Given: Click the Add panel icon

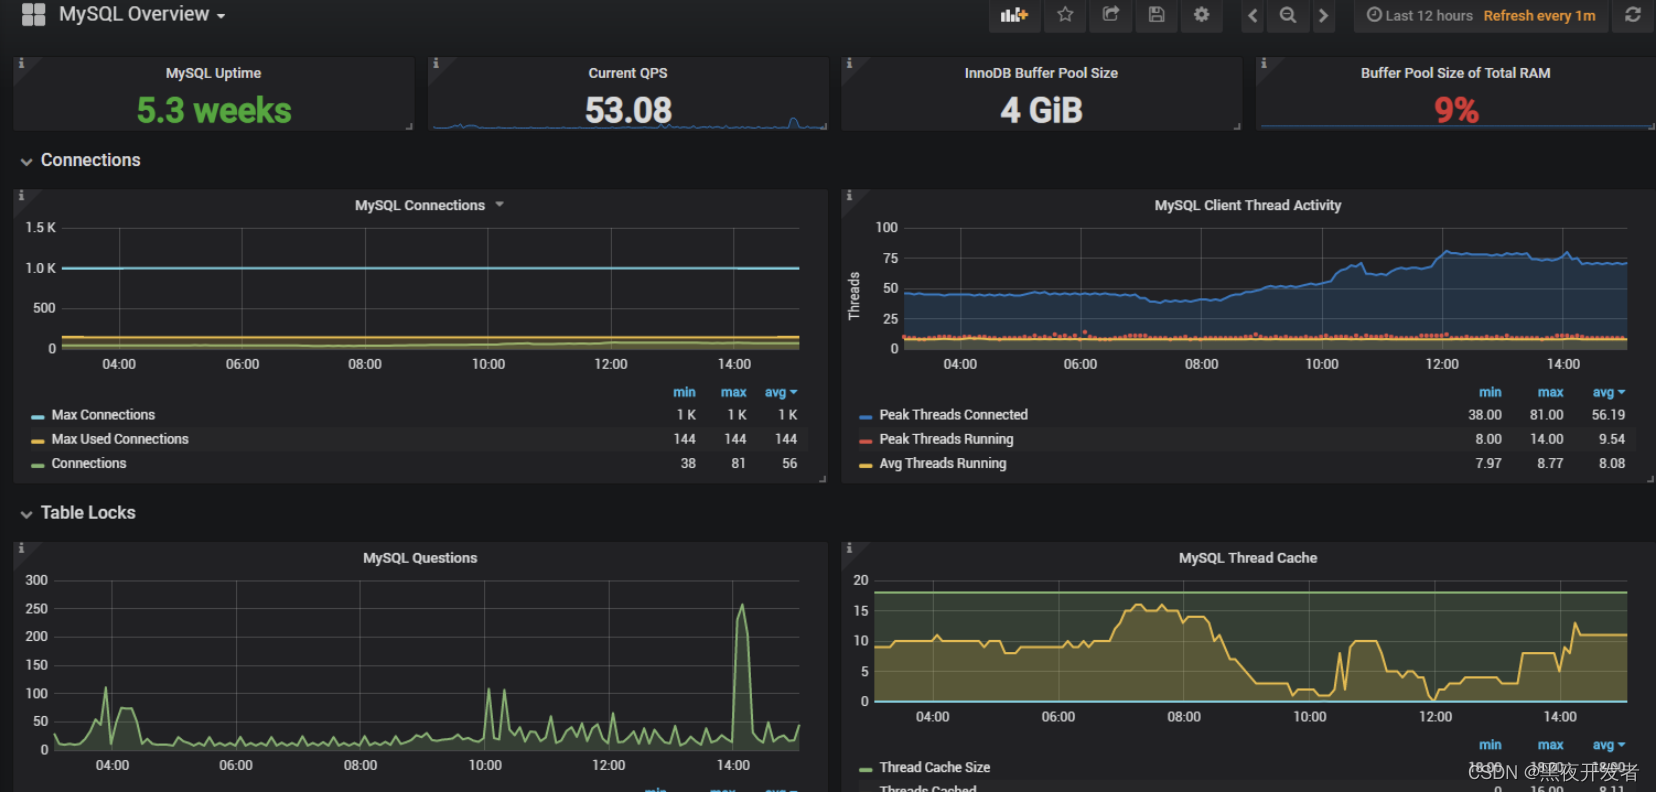Looking at the screenshot, I should point(1014,15).
